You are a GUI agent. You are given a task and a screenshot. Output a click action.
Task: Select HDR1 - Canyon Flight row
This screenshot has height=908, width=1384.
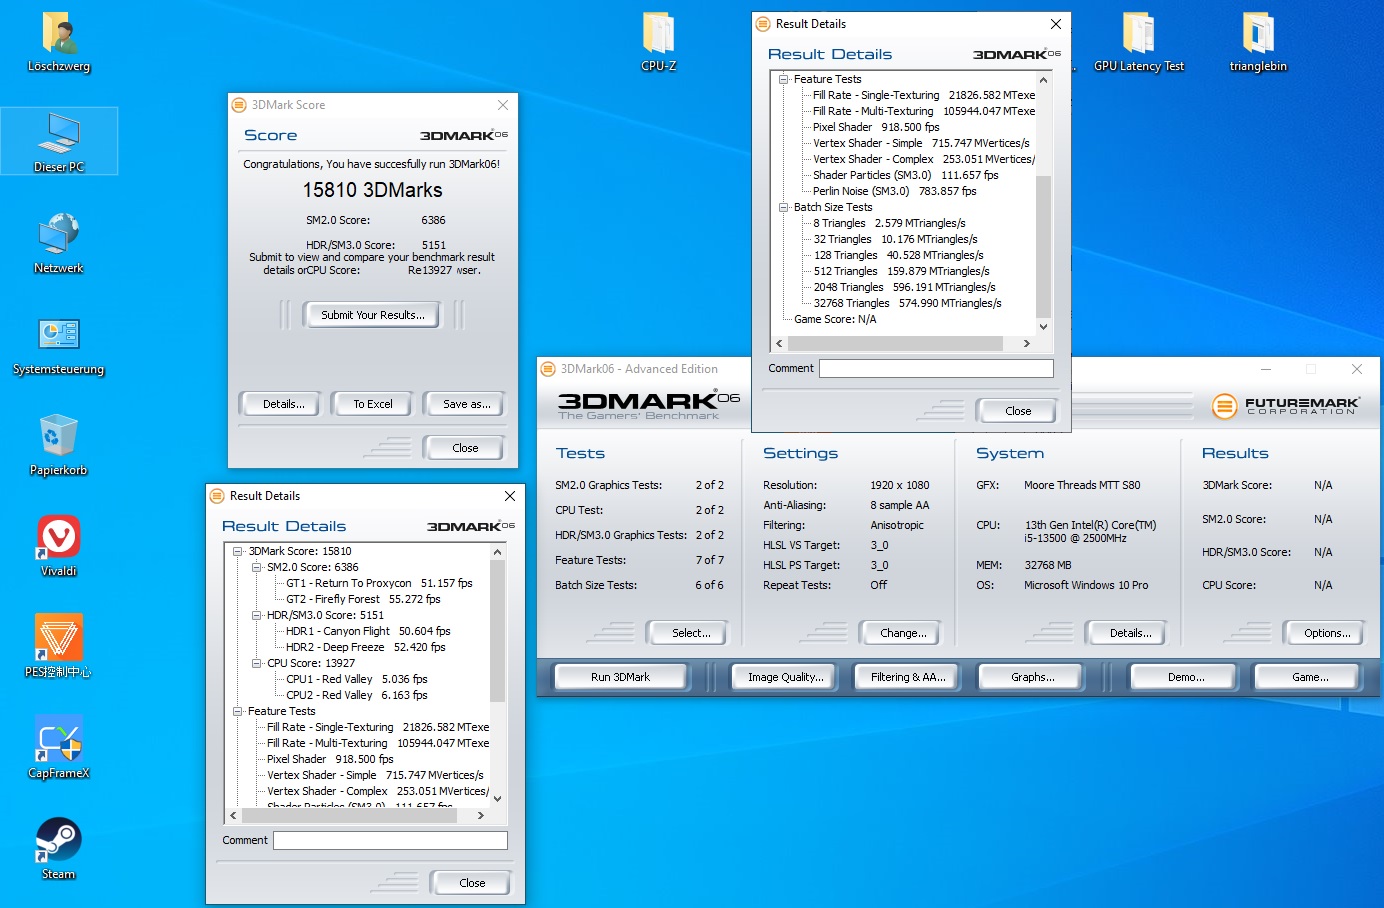(x=368, y=631)
